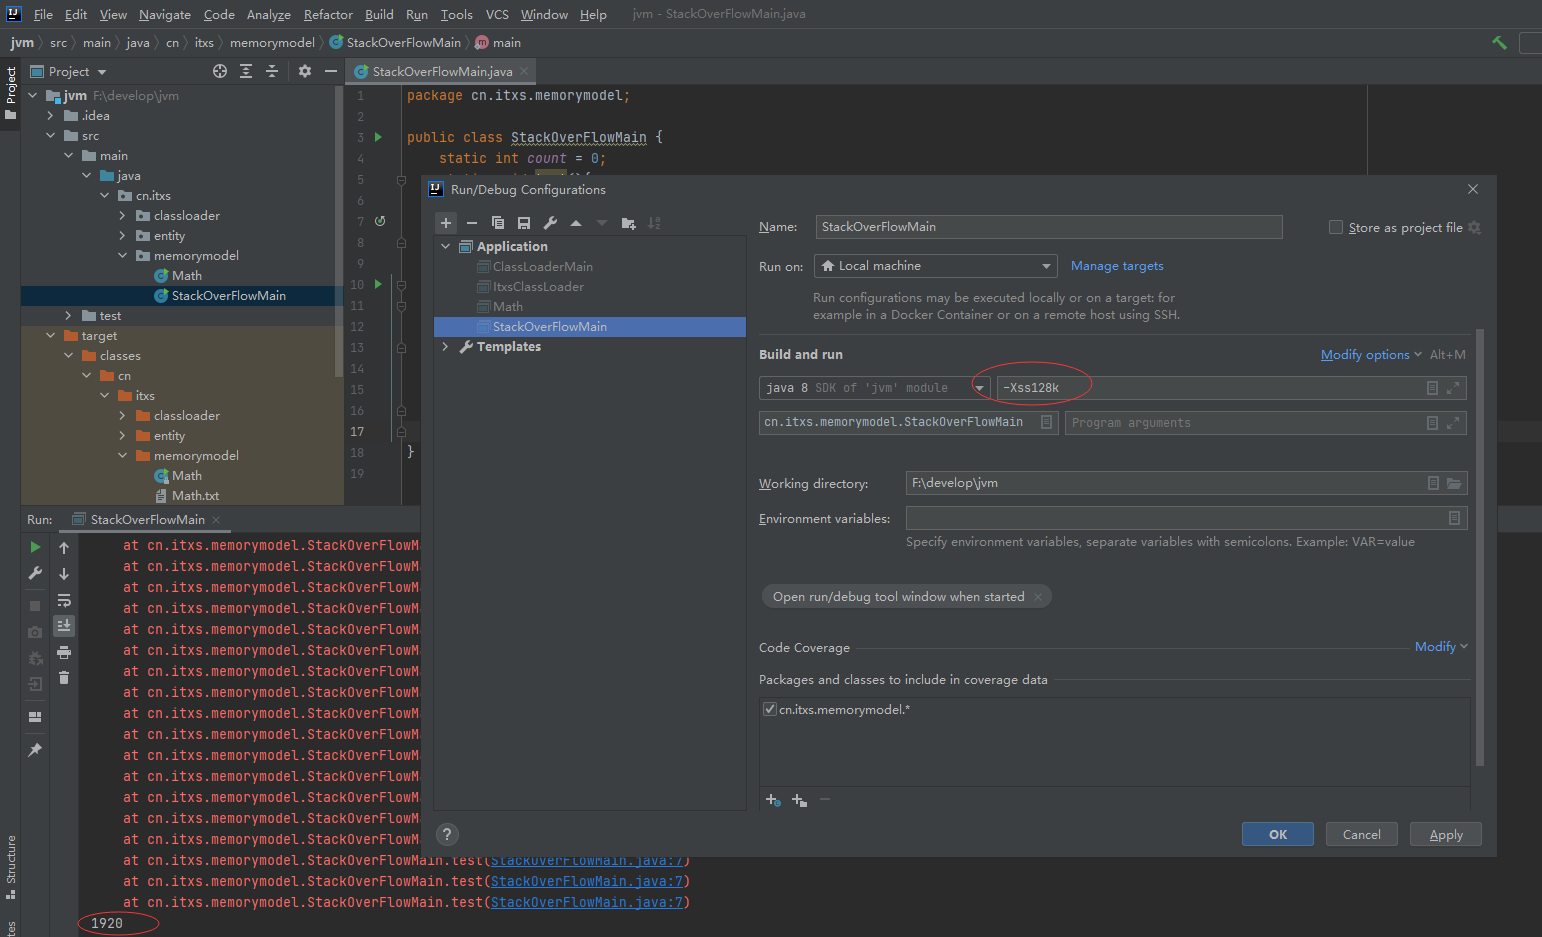Enable the Store as project file checkbox
Screen dimensions: 1542x937
point(1335,227)
